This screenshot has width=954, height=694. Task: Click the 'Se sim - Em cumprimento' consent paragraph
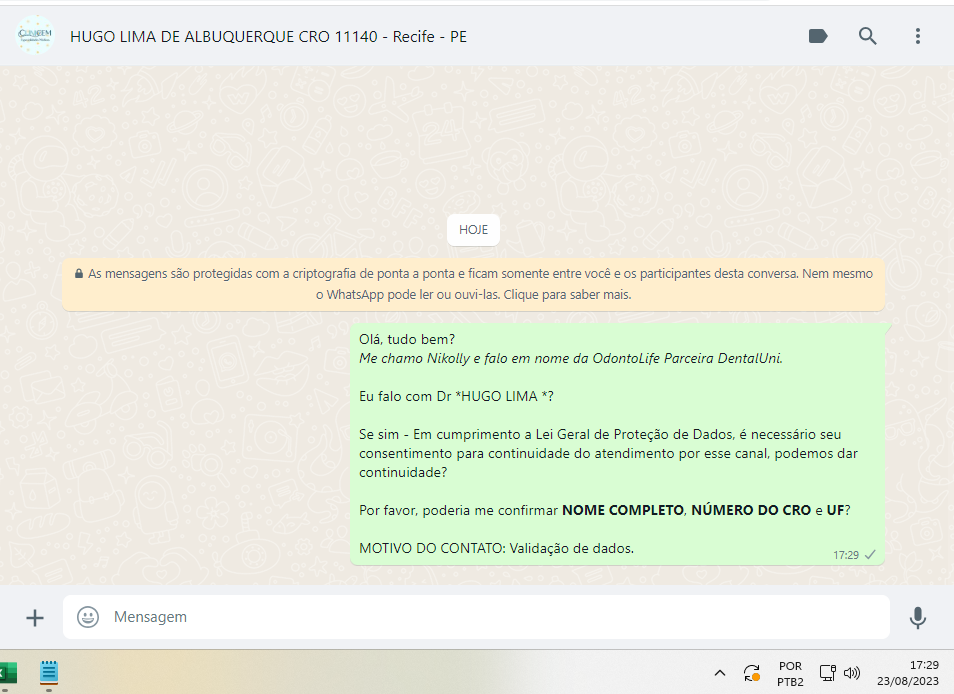pos(608,453)
